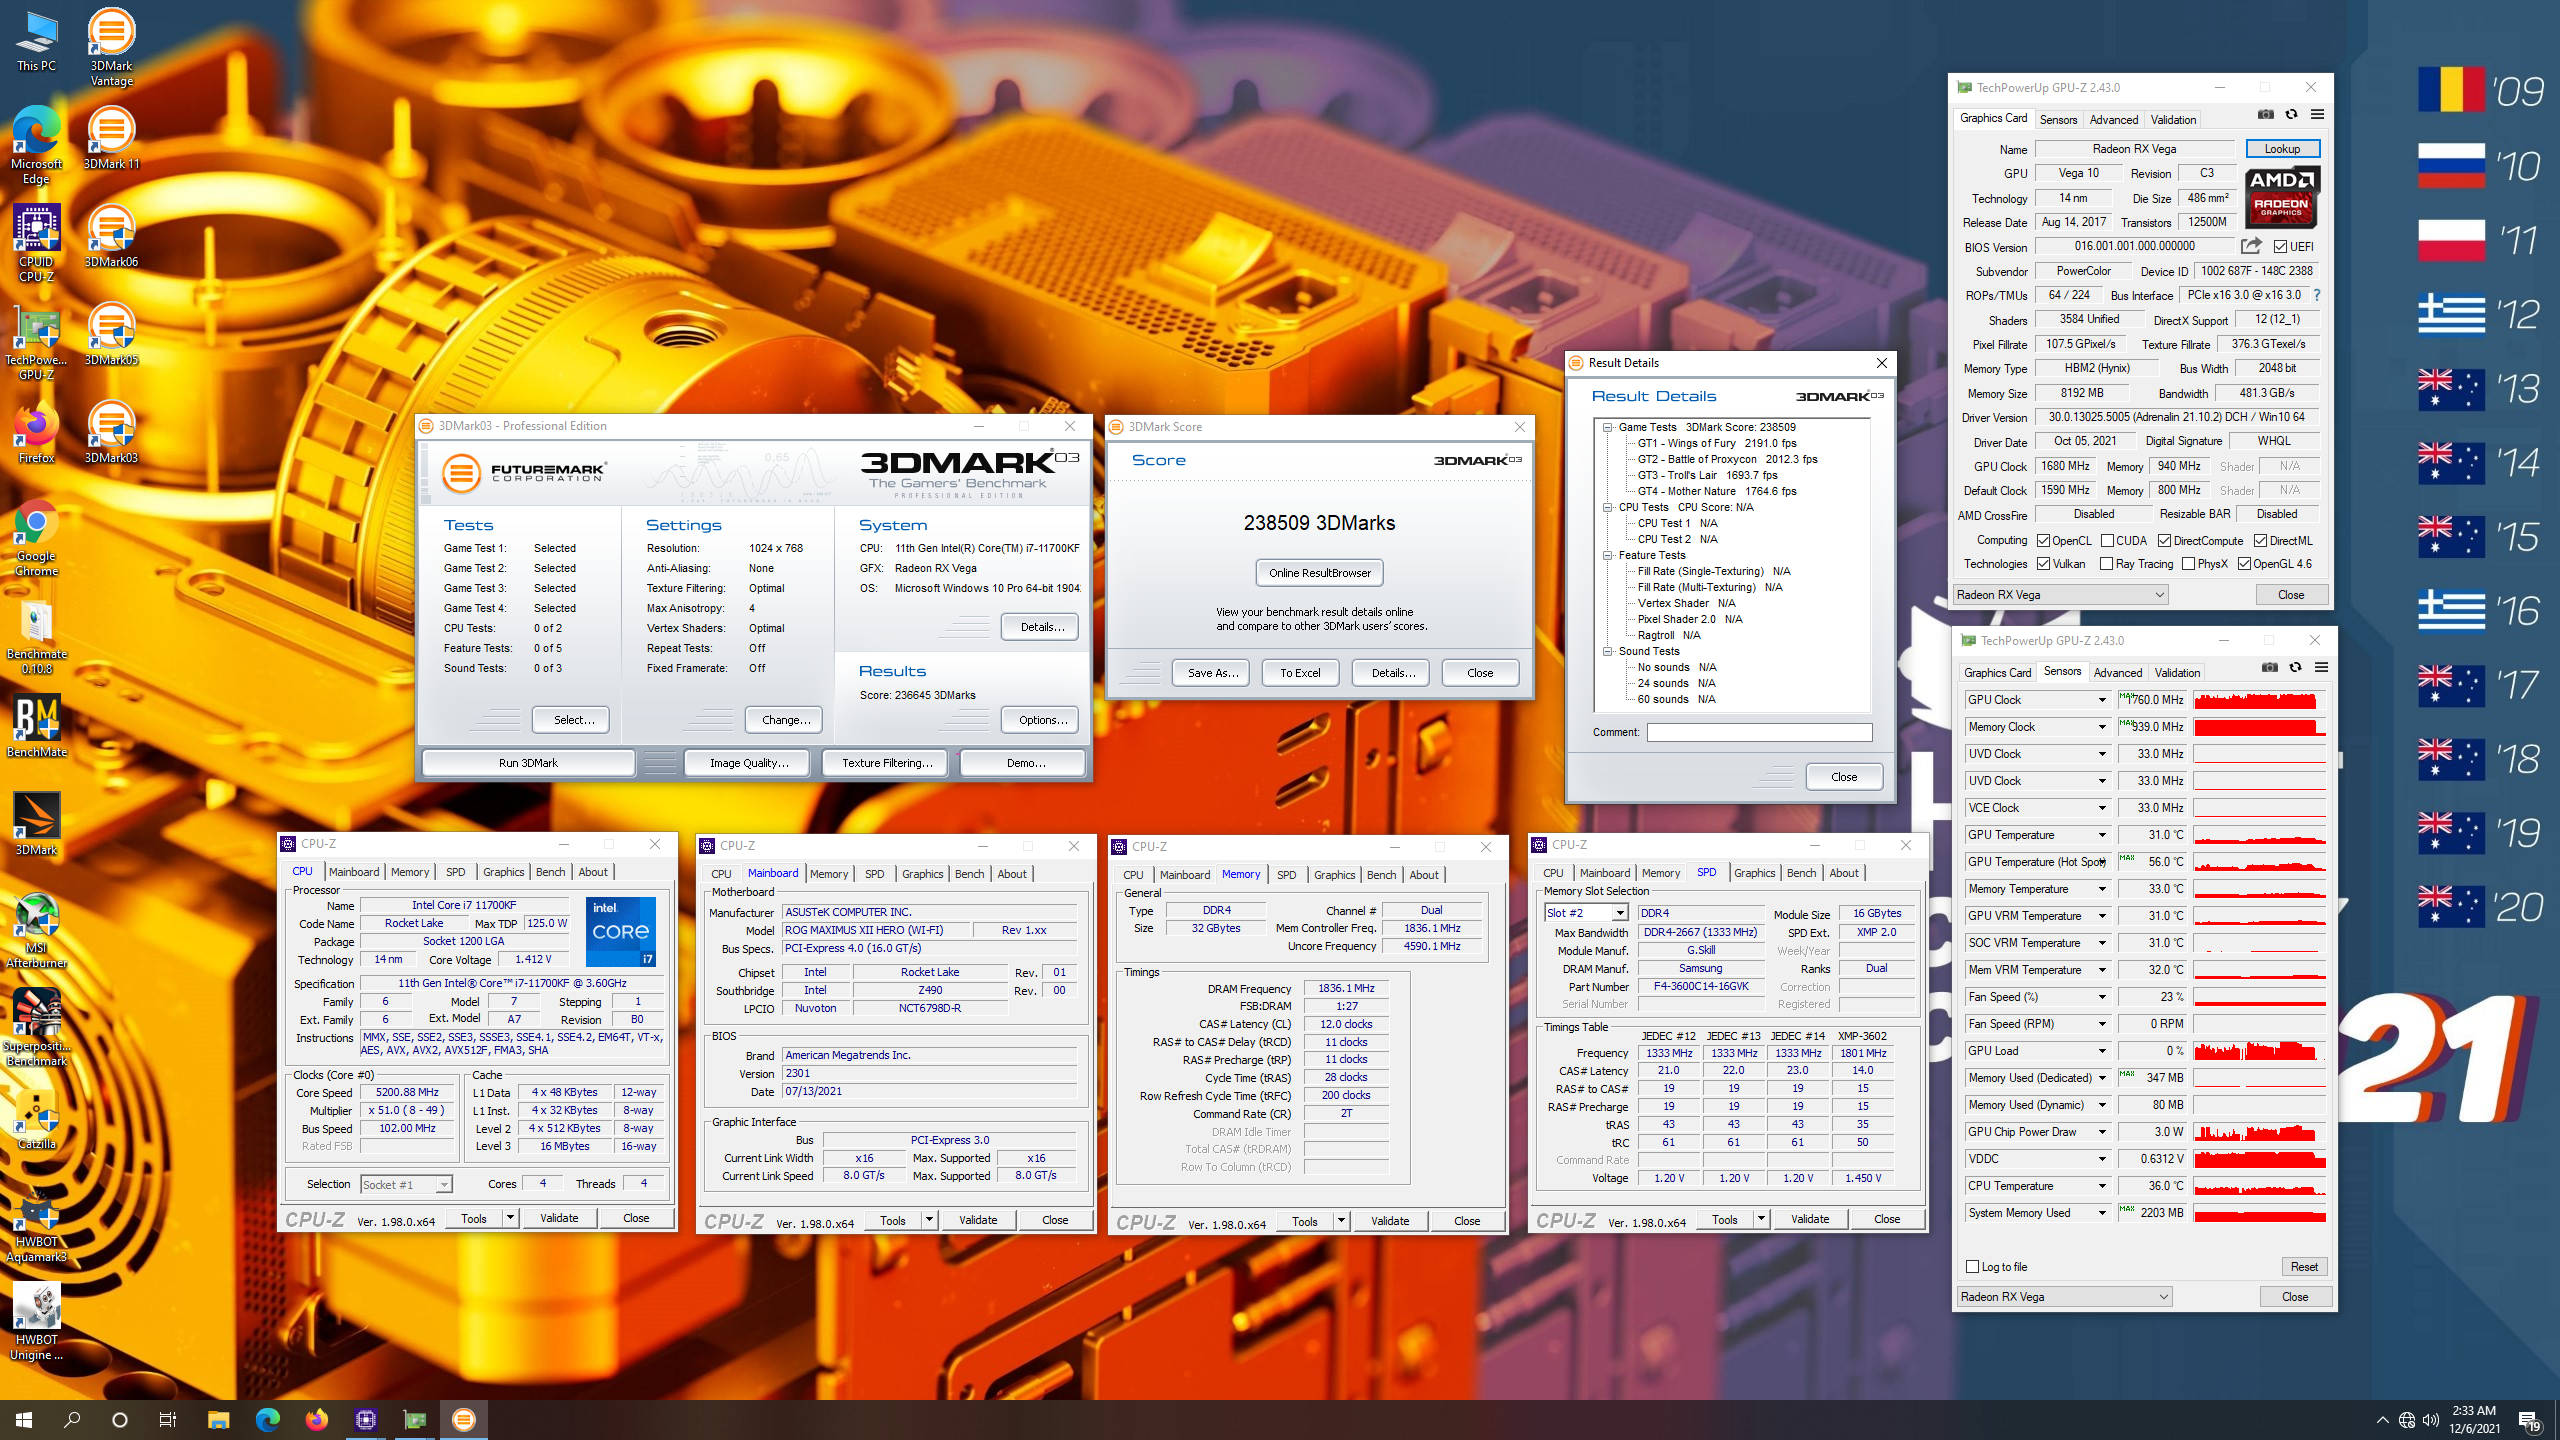This screenshot has width=2560, height=1440.
Task: Switch to Sensors tab in GPU-Z Graphics Card window
Action: click(x=2058, y=119)
